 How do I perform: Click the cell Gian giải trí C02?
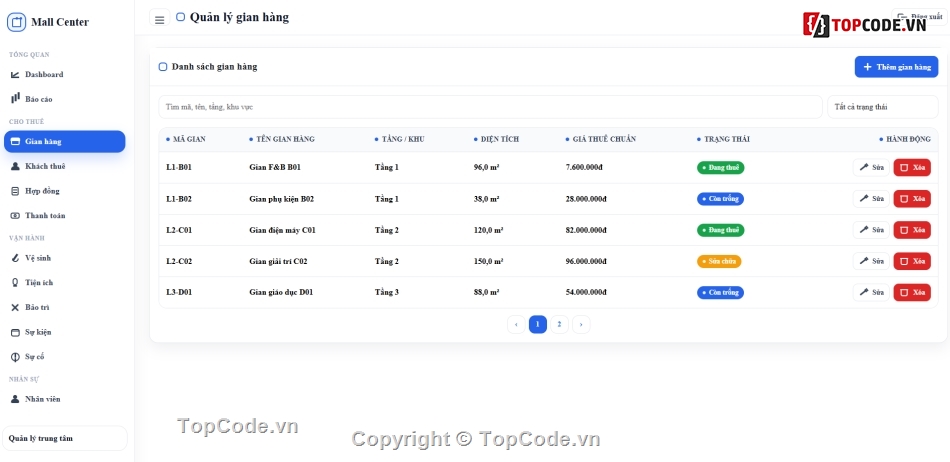(x=279, y=262)
